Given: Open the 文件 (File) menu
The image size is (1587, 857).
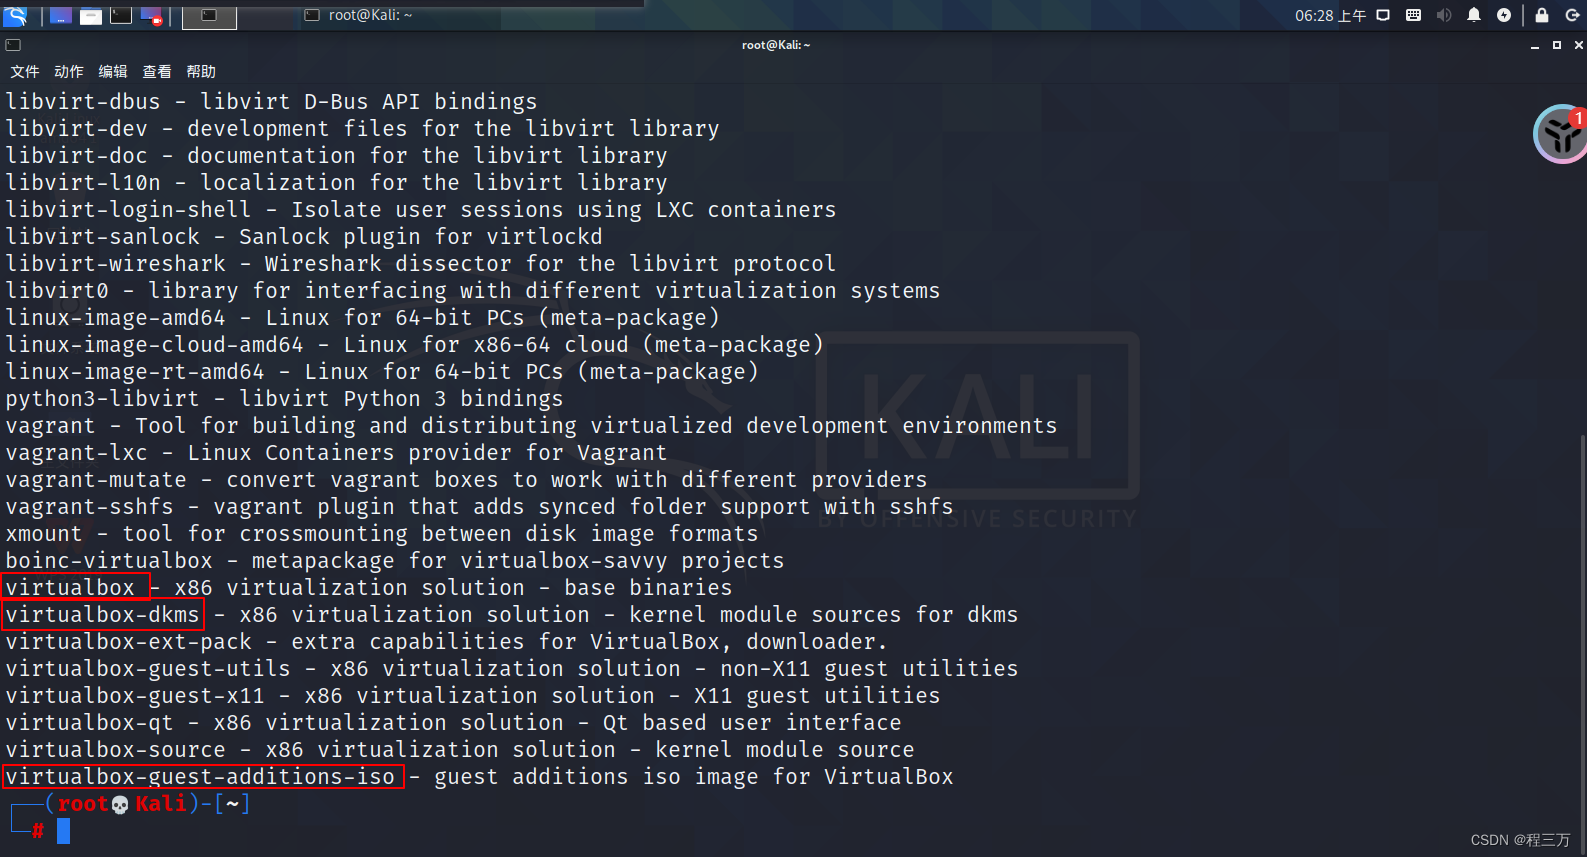Looking at the screenshot, I should click(25, 71).
